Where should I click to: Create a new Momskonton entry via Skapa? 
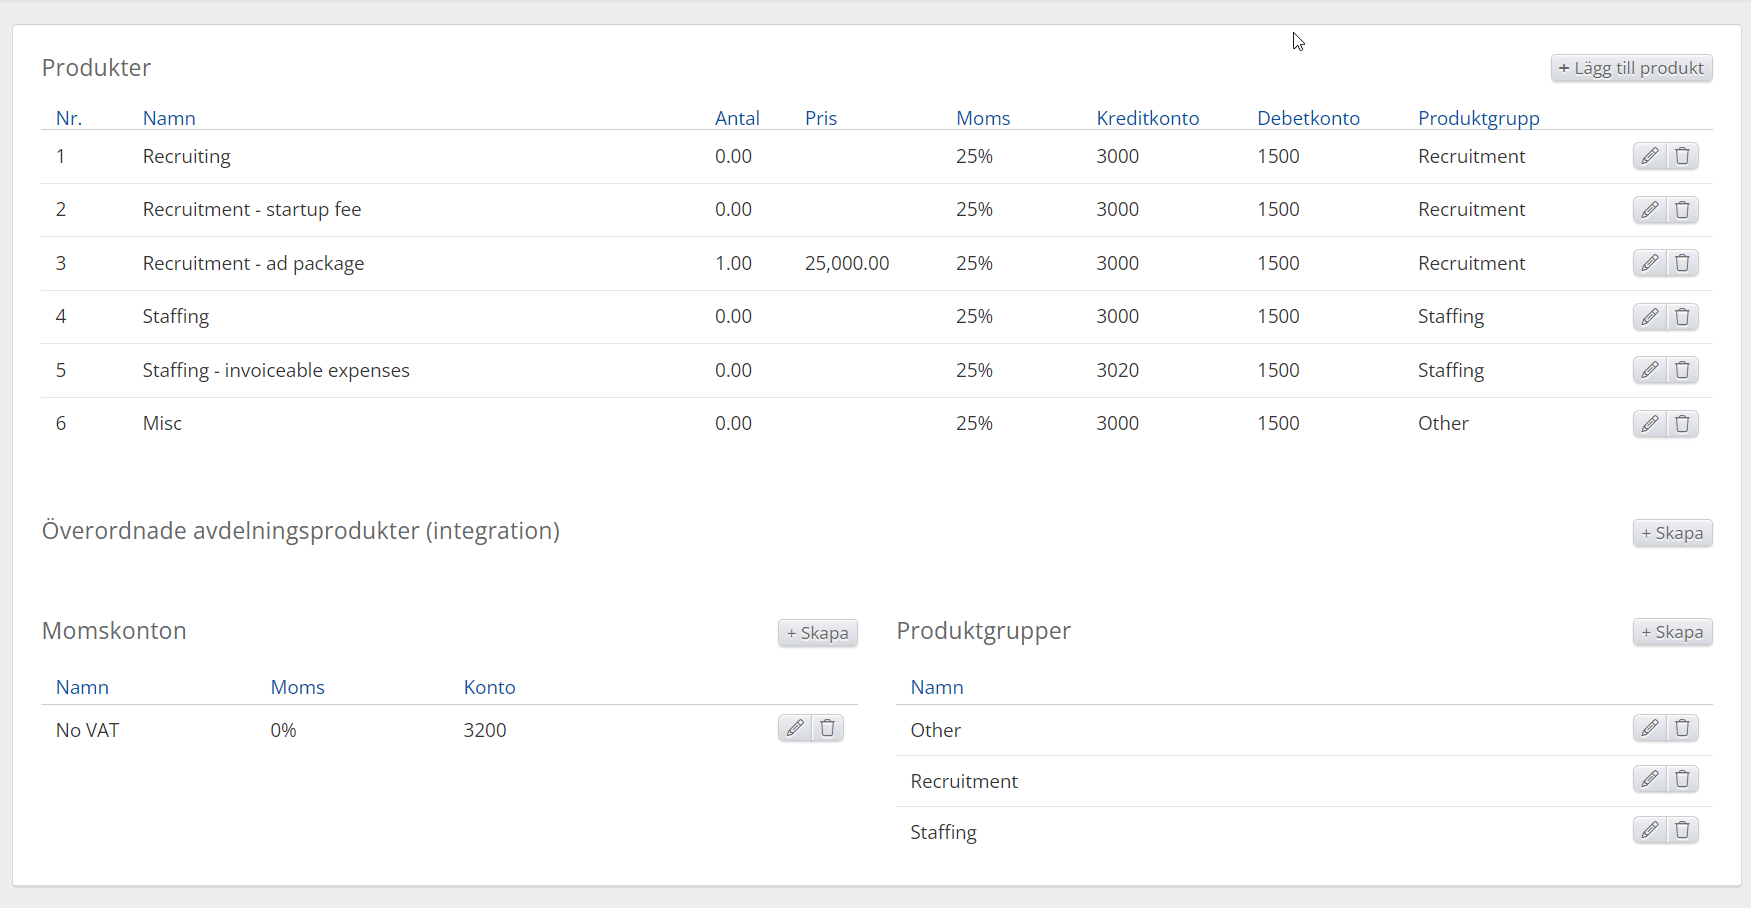pos(817,633)
